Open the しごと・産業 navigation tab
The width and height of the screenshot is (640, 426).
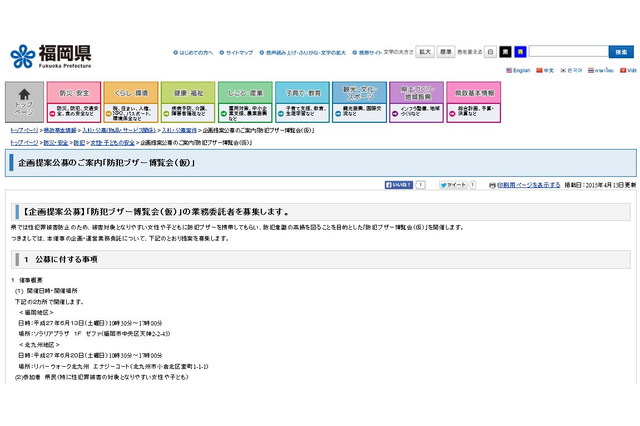pyautogui.click(x=245, y=93)
